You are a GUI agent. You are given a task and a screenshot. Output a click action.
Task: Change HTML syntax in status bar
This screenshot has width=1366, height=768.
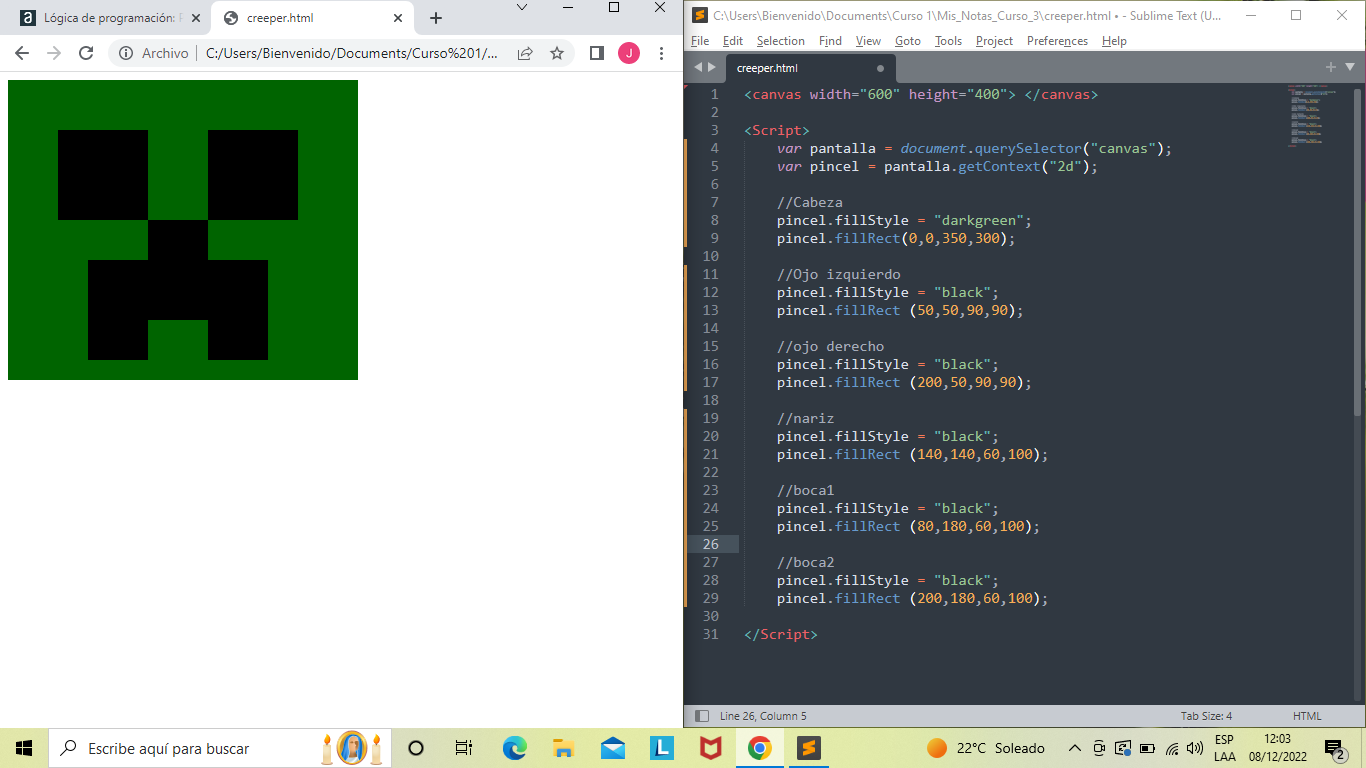pos(1307,716)
